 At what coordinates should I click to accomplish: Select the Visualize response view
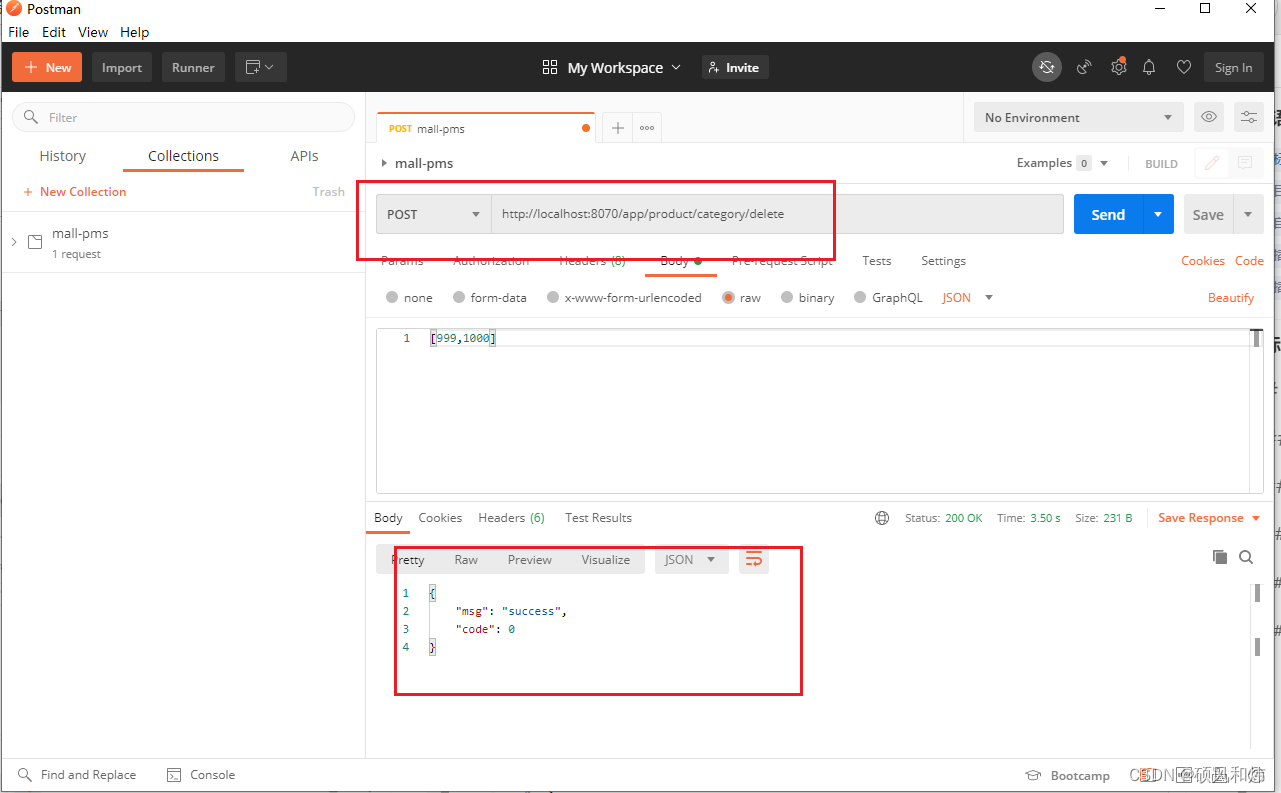click(606, 559)
